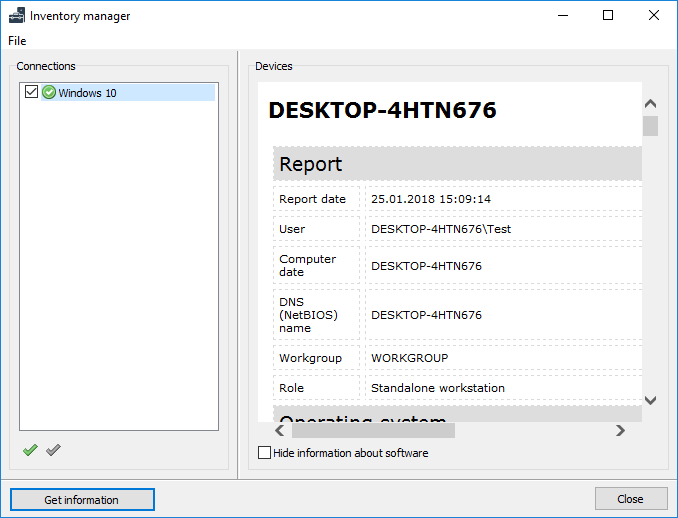Maximize the Inventory manager window
678x518 pixels.
pos(608,16)
